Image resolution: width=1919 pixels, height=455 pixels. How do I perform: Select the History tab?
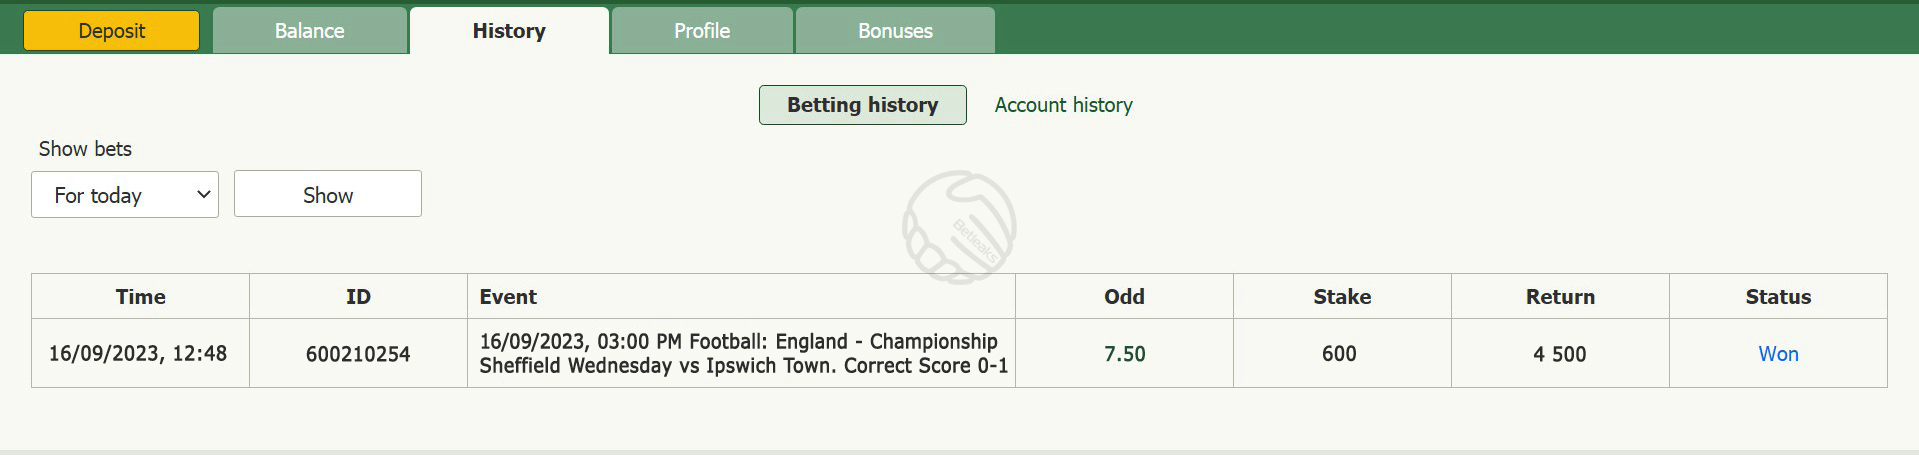click(509, 31)
